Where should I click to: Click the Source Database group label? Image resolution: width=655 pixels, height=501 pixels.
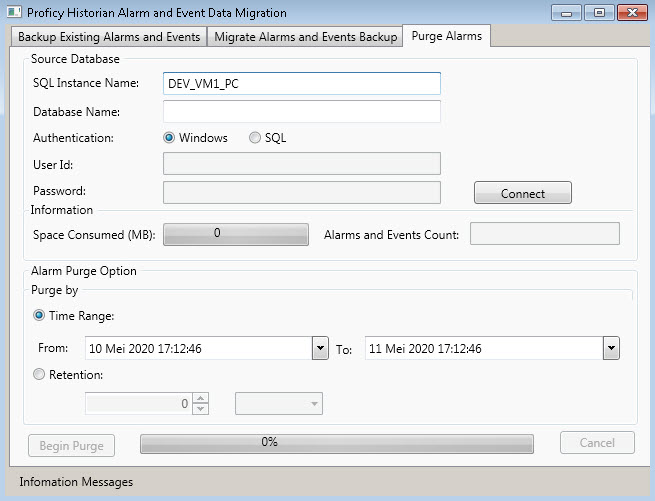tap(75, 59)
